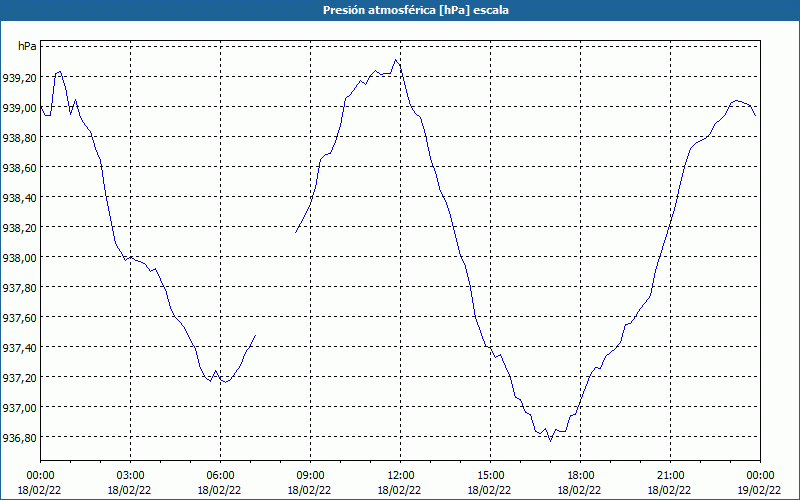This screenshot has height=500, width=800.
Task: Select the 18/02/22 date under 21:00
Action: [669, 490]
